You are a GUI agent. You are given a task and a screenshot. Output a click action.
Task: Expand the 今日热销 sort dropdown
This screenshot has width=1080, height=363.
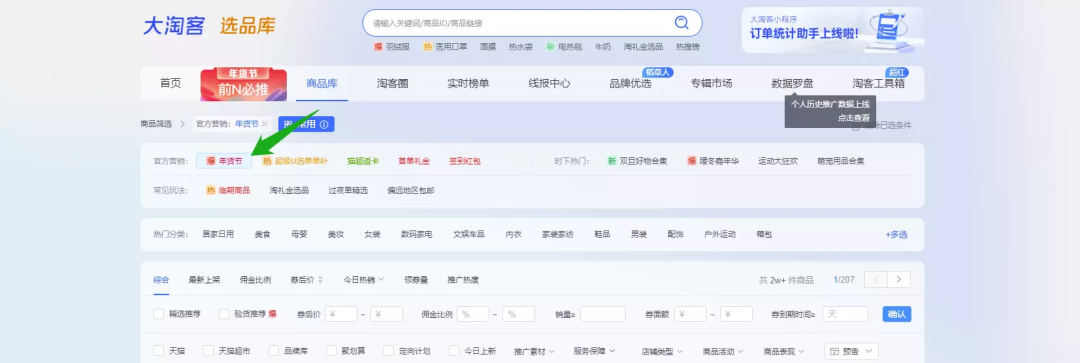pyautogui.click(x=364, y=280)
